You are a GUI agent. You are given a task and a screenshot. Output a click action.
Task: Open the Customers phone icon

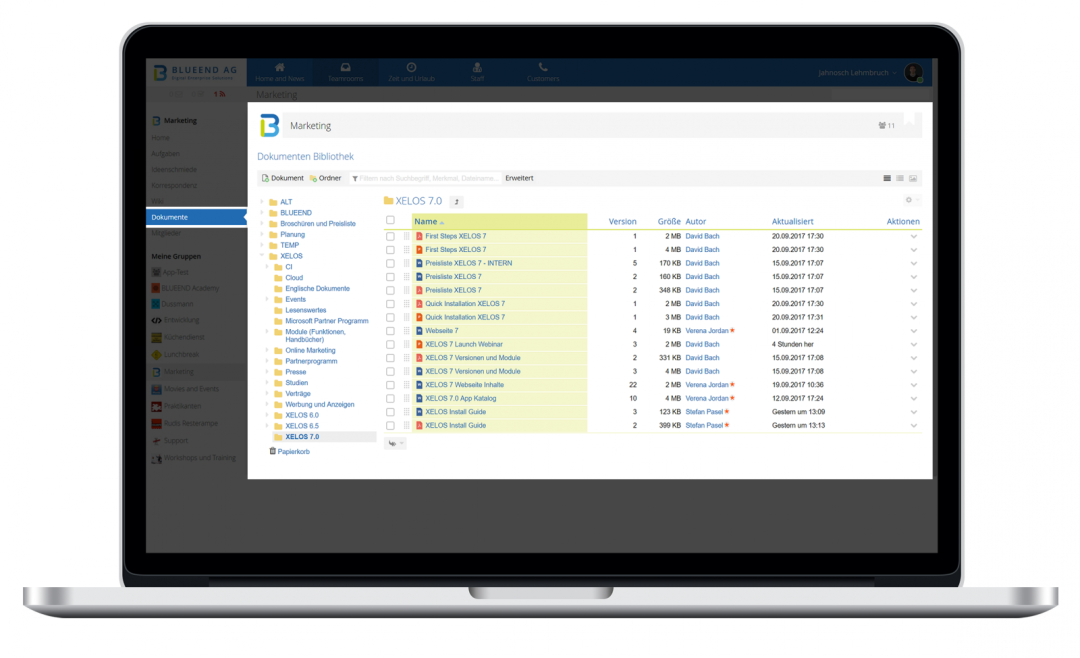coord(543,67)
